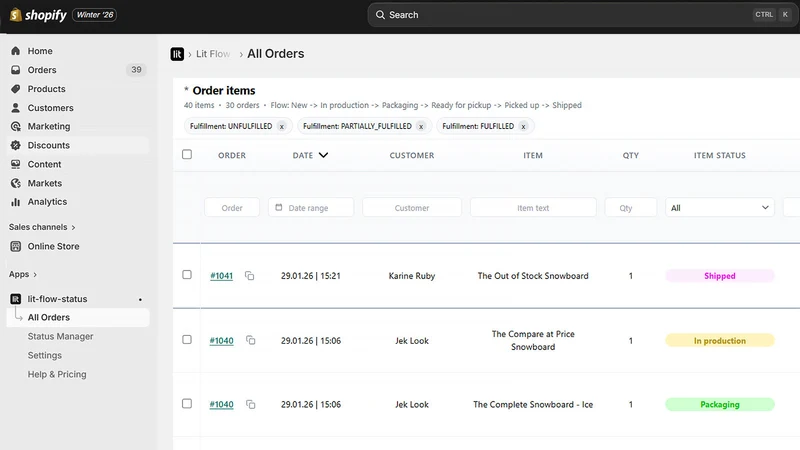Click the Orders inbox icon

coord(16,70)
